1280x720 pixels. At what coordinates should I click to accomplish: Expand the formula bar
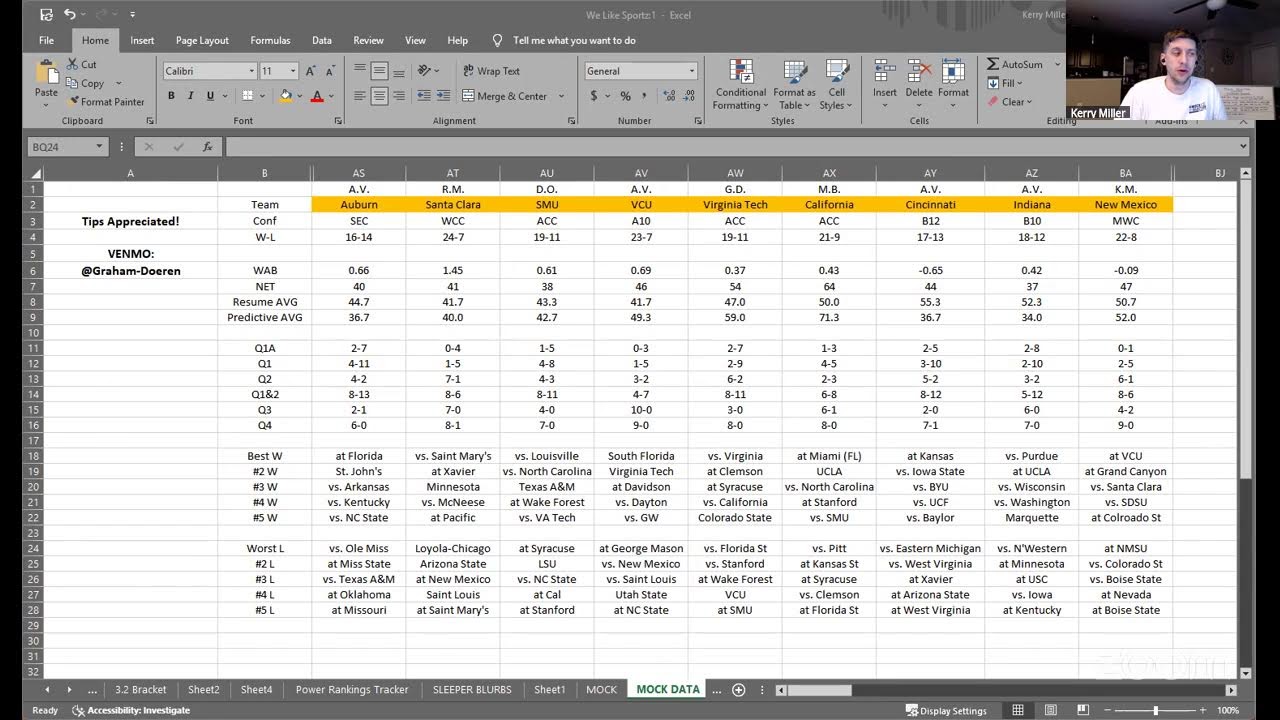(x=1243, y=147)
